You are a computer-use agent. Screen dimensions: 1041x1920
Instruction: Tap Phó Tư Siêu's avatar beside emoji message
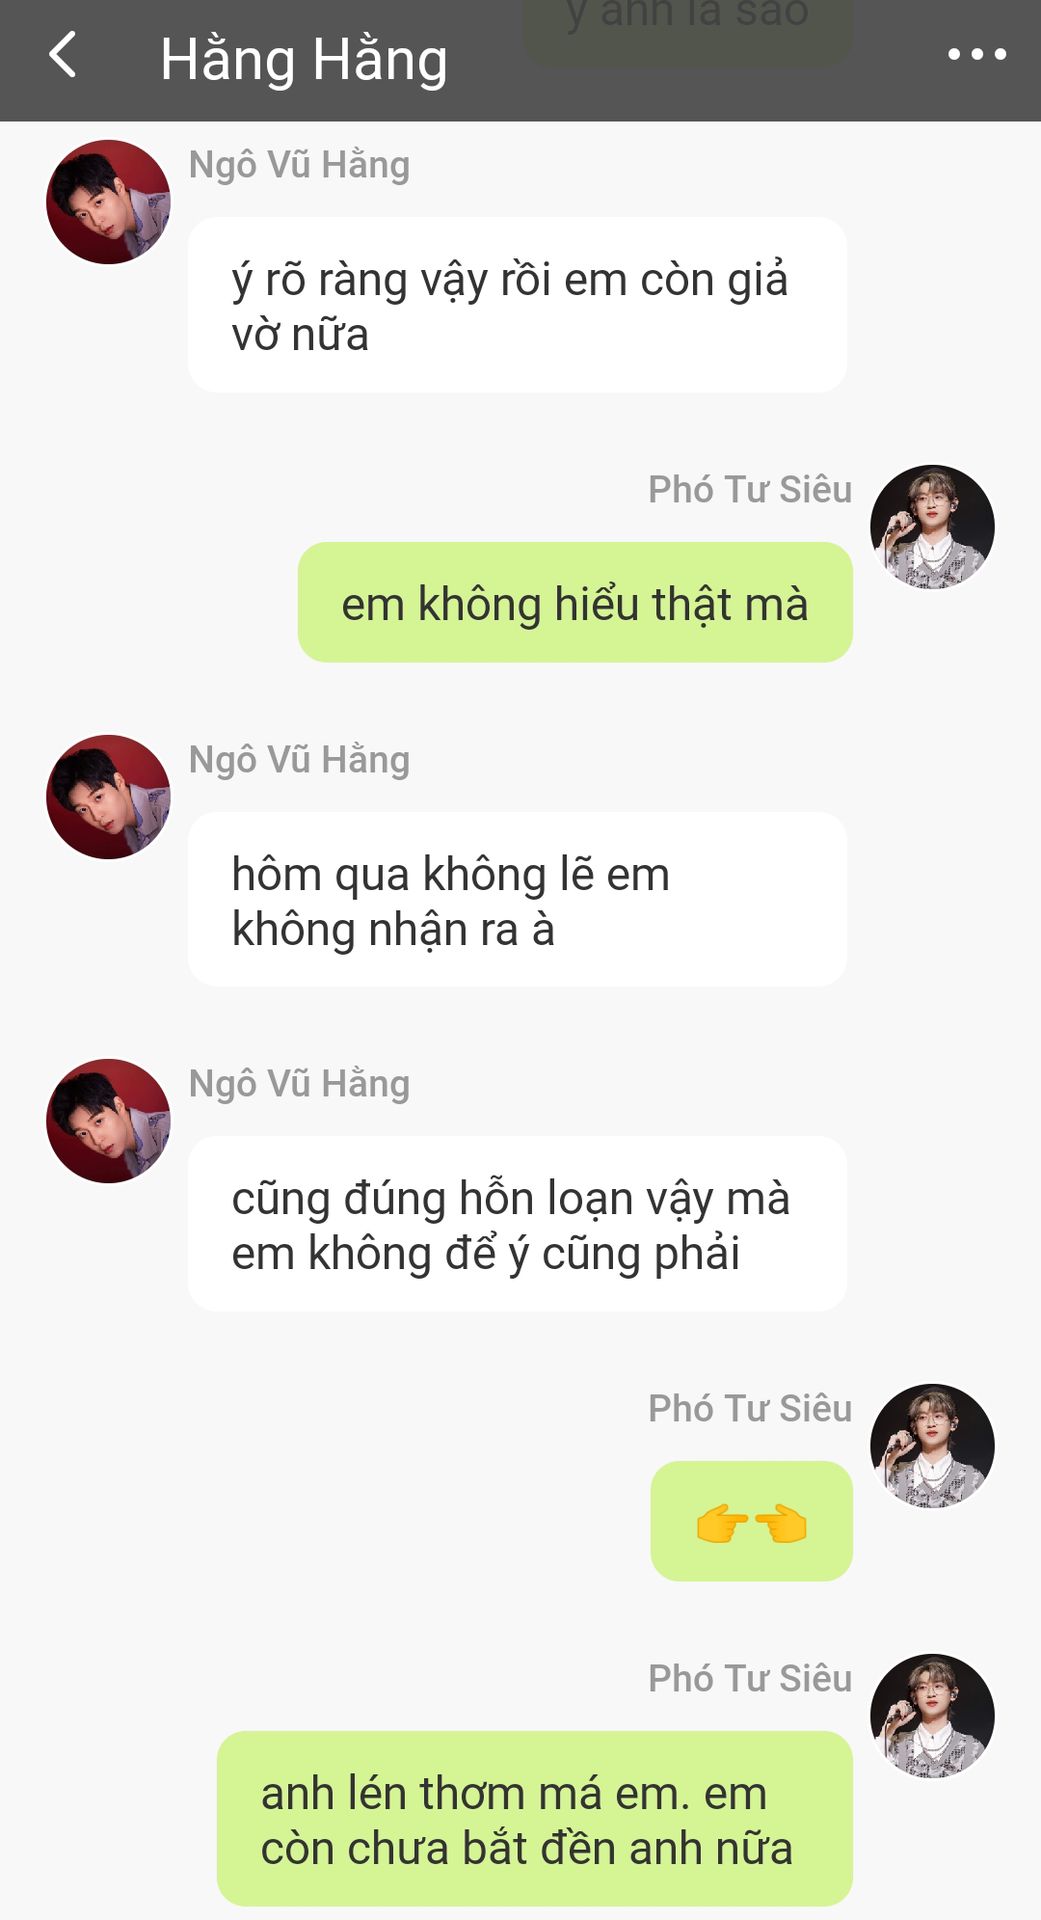coord(932,1446)
